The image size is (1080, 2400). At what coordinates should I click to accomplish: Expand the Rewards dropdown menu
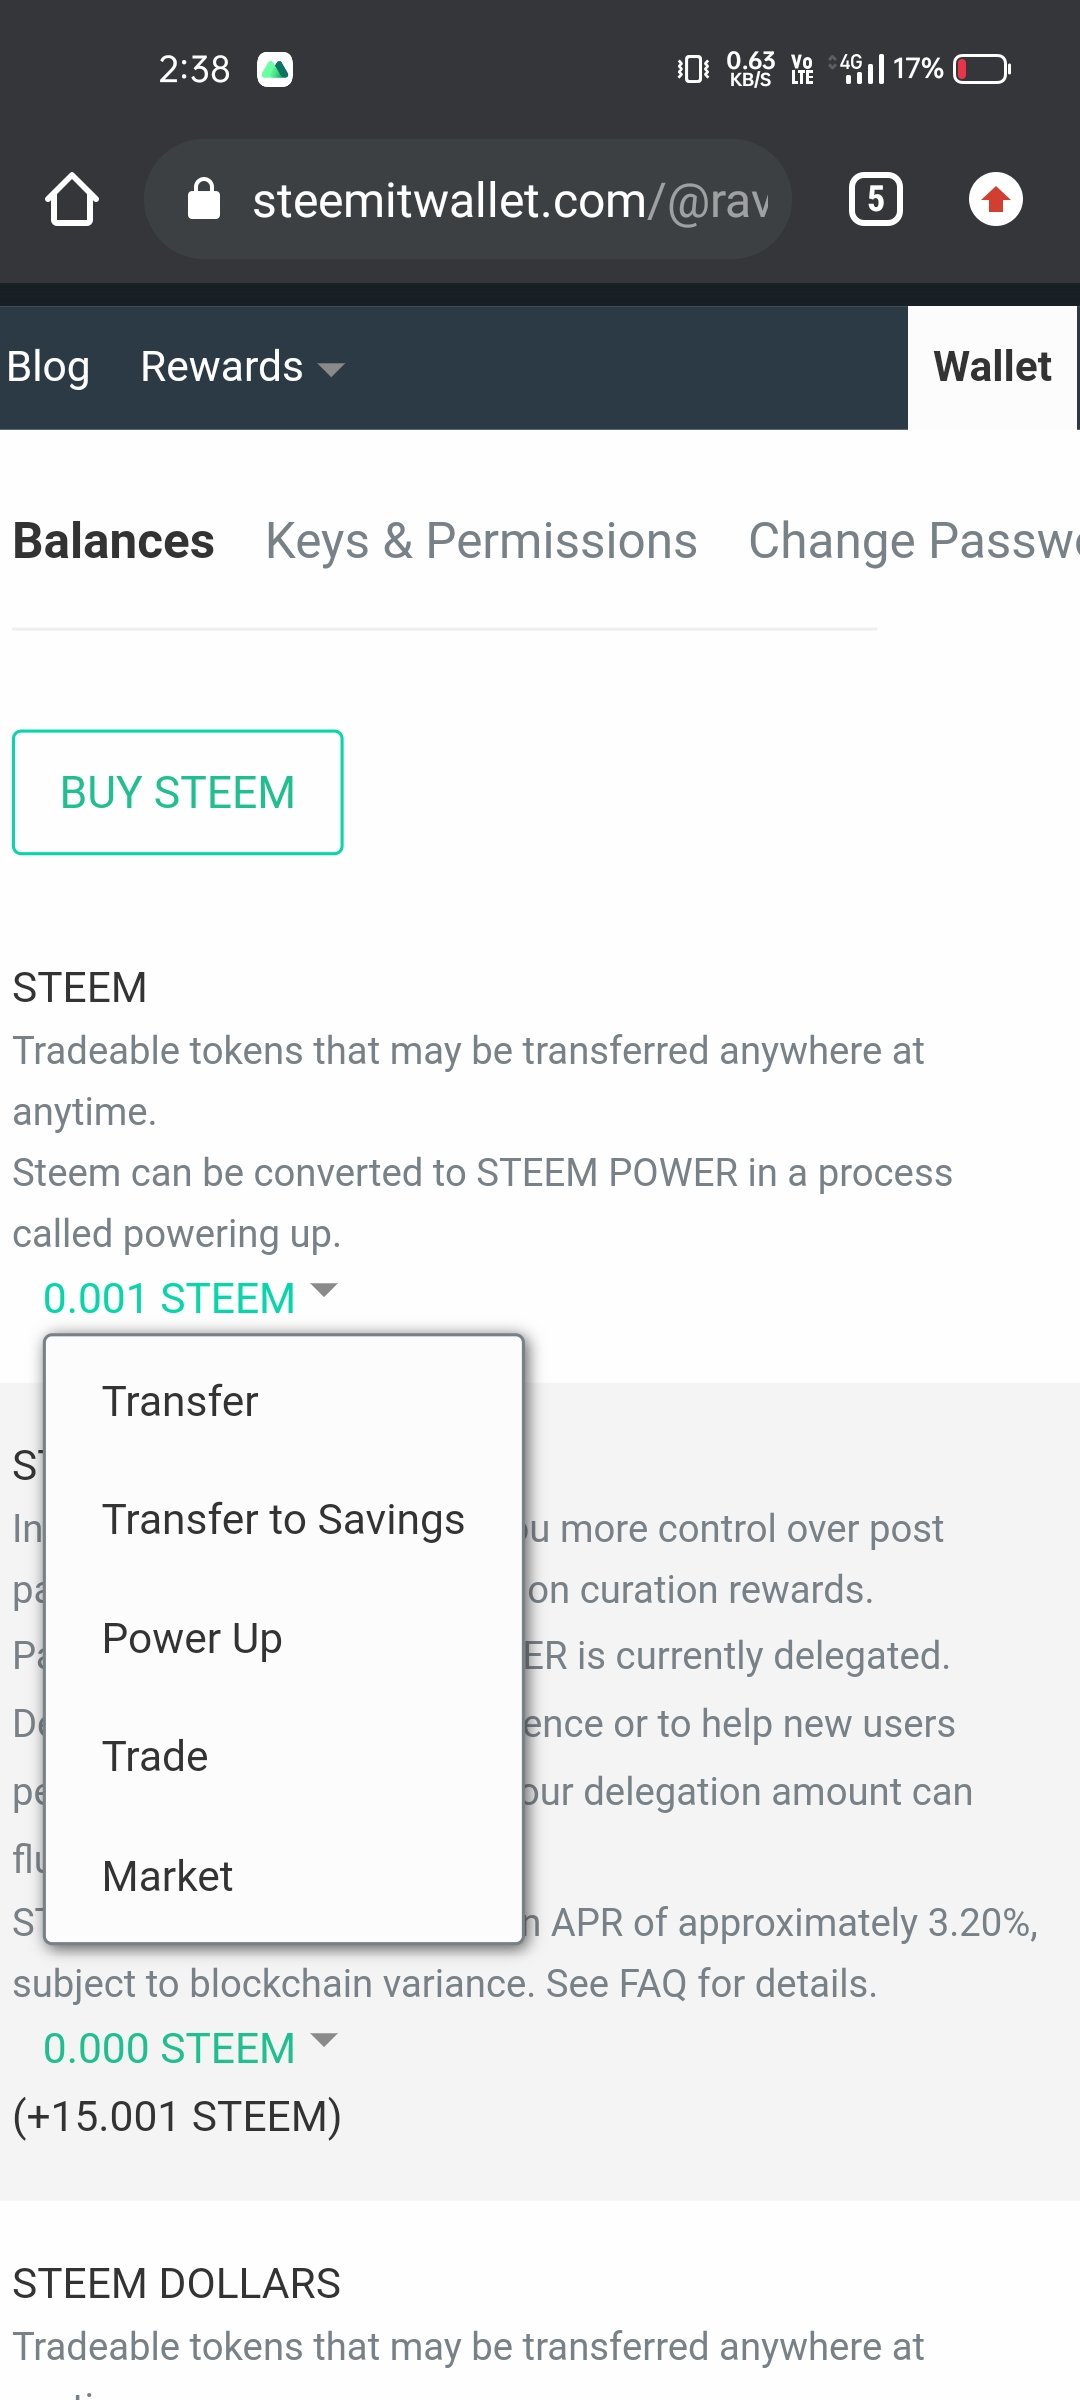[x=243, y=367]
